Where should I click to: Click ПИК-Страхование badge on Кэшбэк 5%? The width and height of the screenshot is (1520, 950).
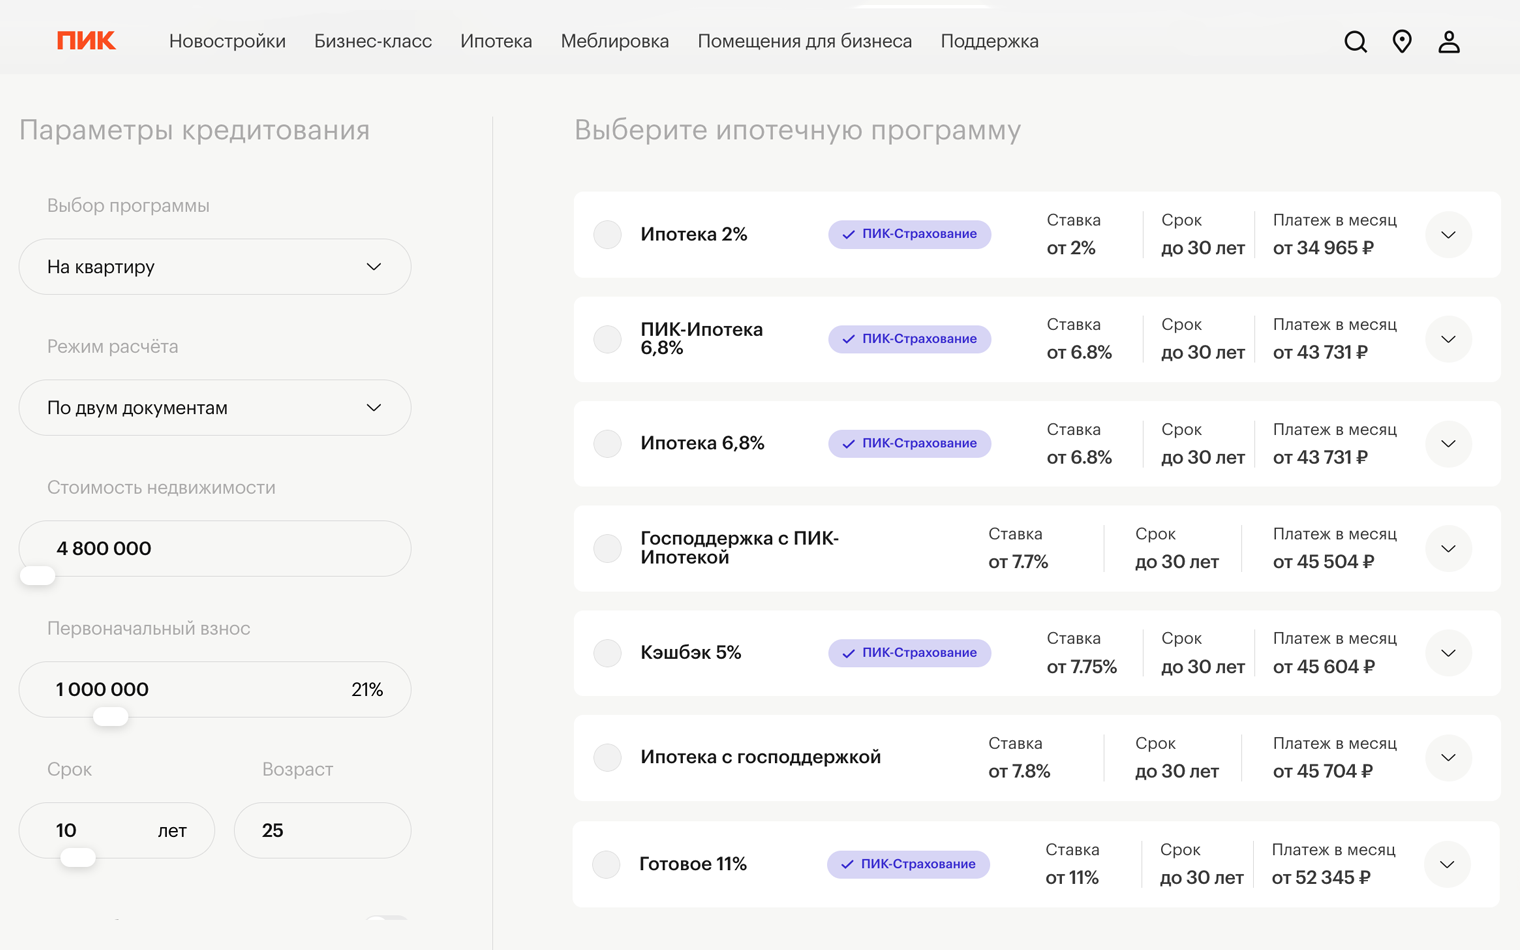909,653
